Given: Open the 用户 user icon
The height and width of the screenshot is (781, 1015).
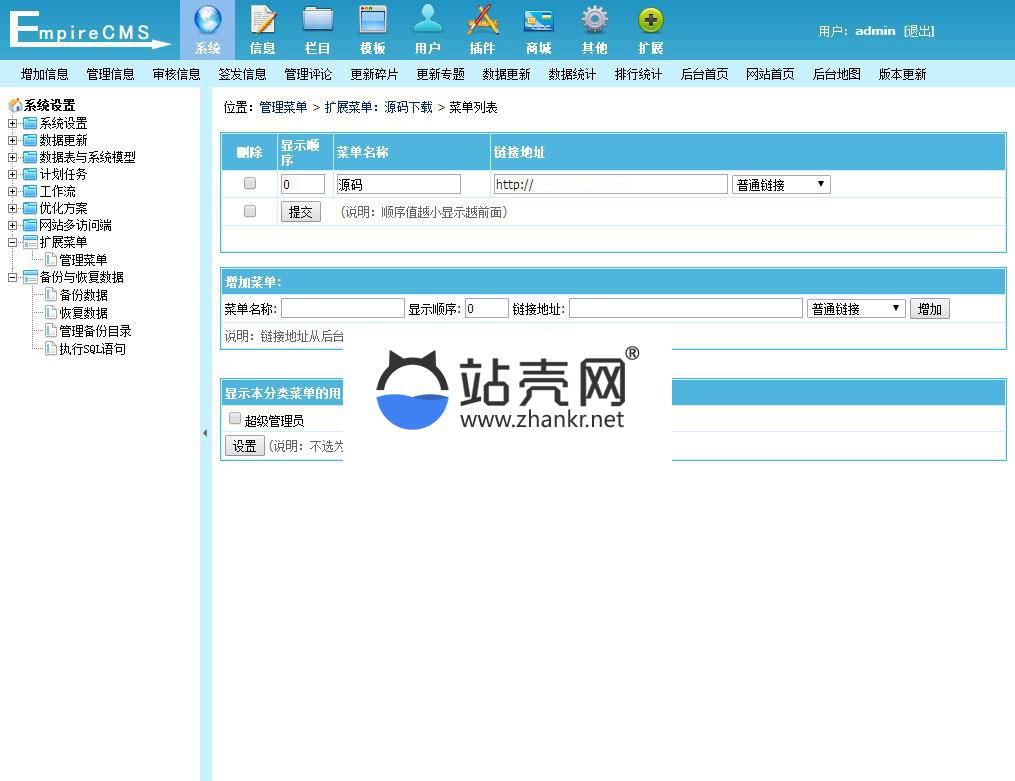Looking at the screenshot, I should point(428,21).
